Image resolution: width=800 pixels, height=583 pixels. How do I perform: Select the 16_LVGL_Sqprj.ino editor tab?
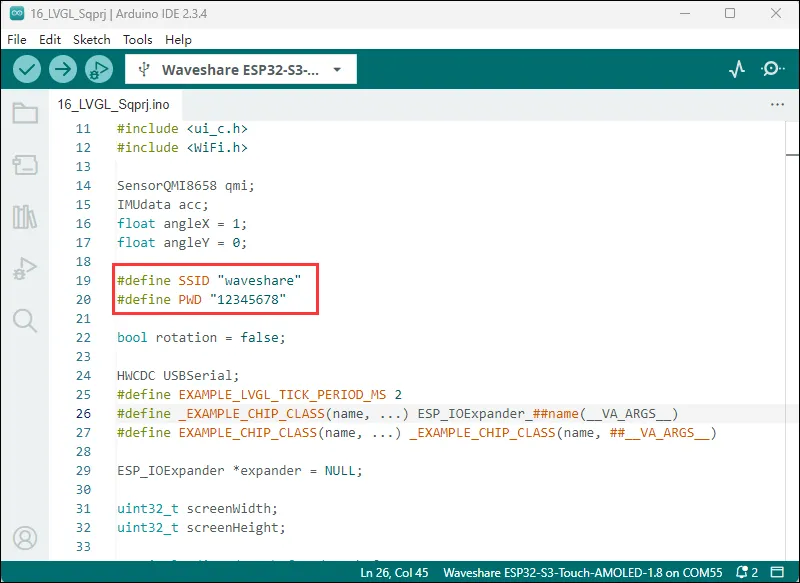tap(115, 104)
